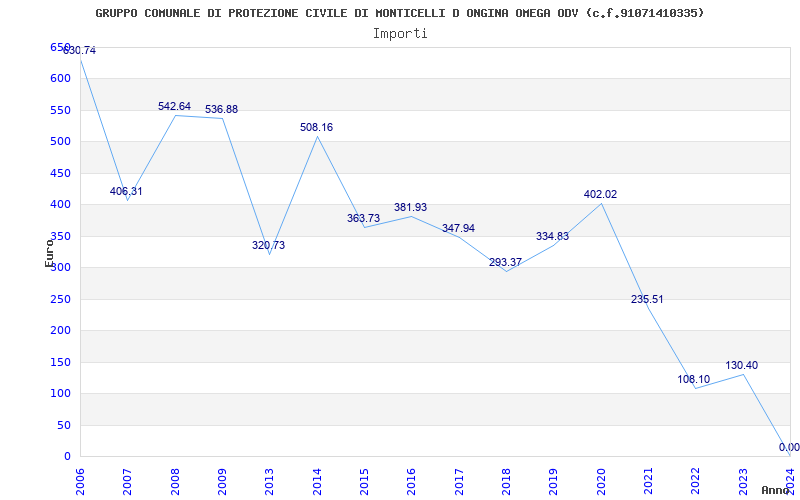Click the 2007 x-axis year label
The width and height of the screenshot is (800, 500).
[x=127, y=482]
